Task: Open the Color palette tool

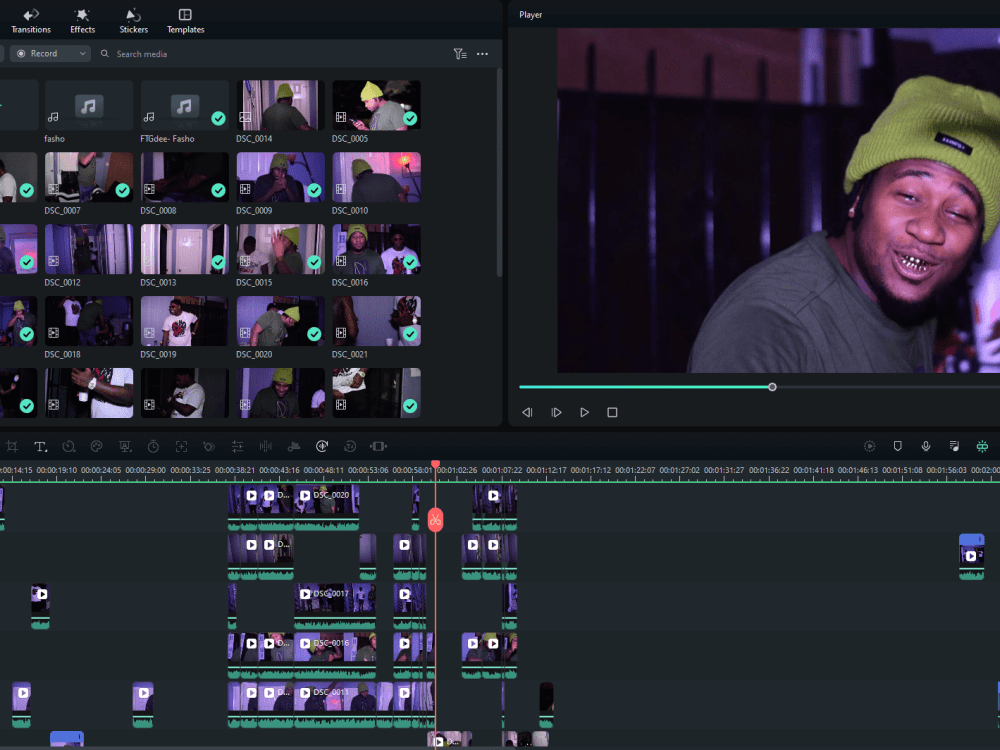Action: pos(96,446)
